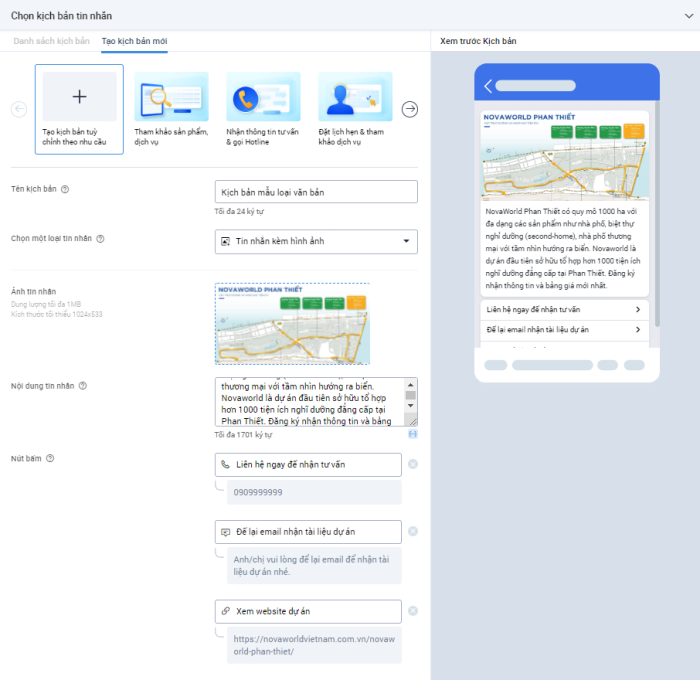Viewport: 700px width, 680px height.
Task: Switch to Danh sách kịch bản tab
Action: point(51,41)
